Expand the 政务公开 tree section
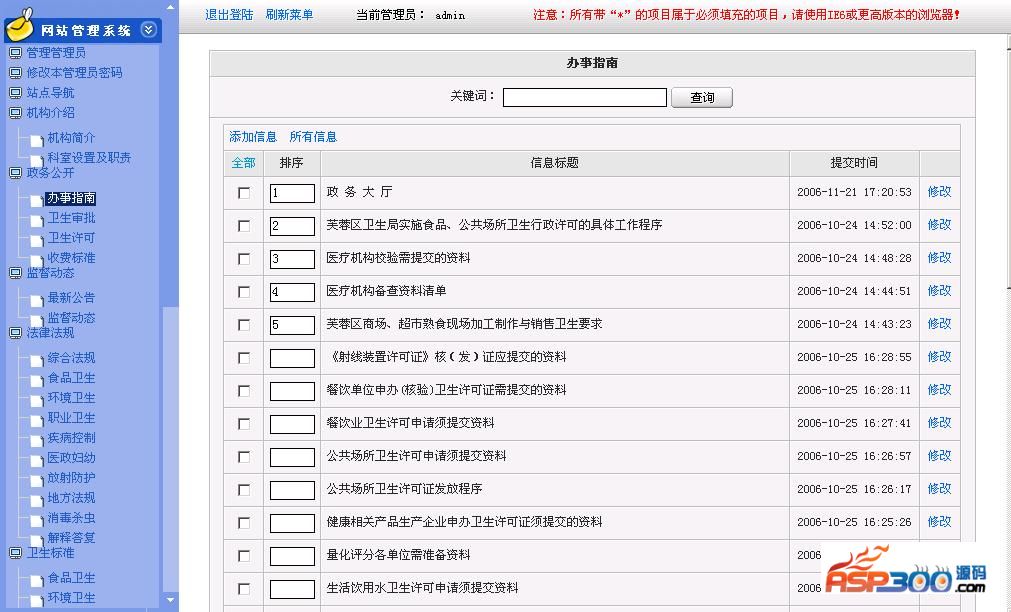Image resolution: width=1011 pixels, height=612 pixels. pos(50,173)
